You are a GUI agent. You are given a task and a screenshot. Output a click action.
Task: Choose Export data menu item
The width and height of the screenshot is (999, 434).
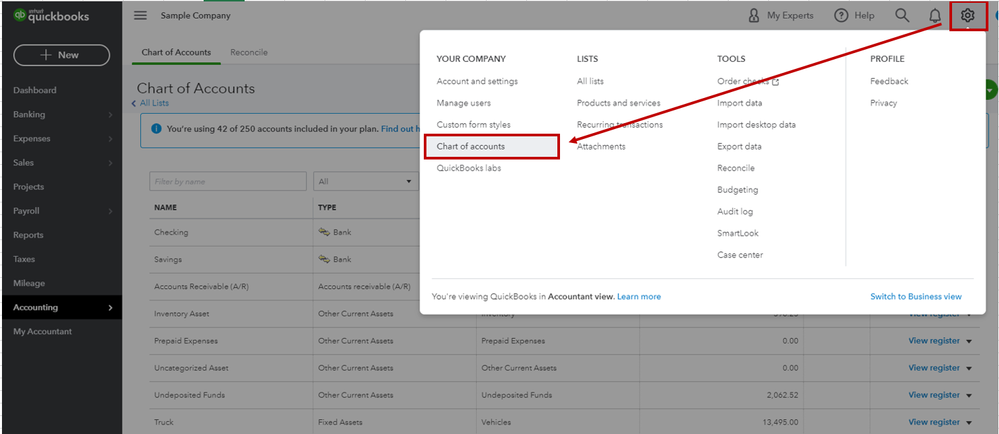[739, 147]
